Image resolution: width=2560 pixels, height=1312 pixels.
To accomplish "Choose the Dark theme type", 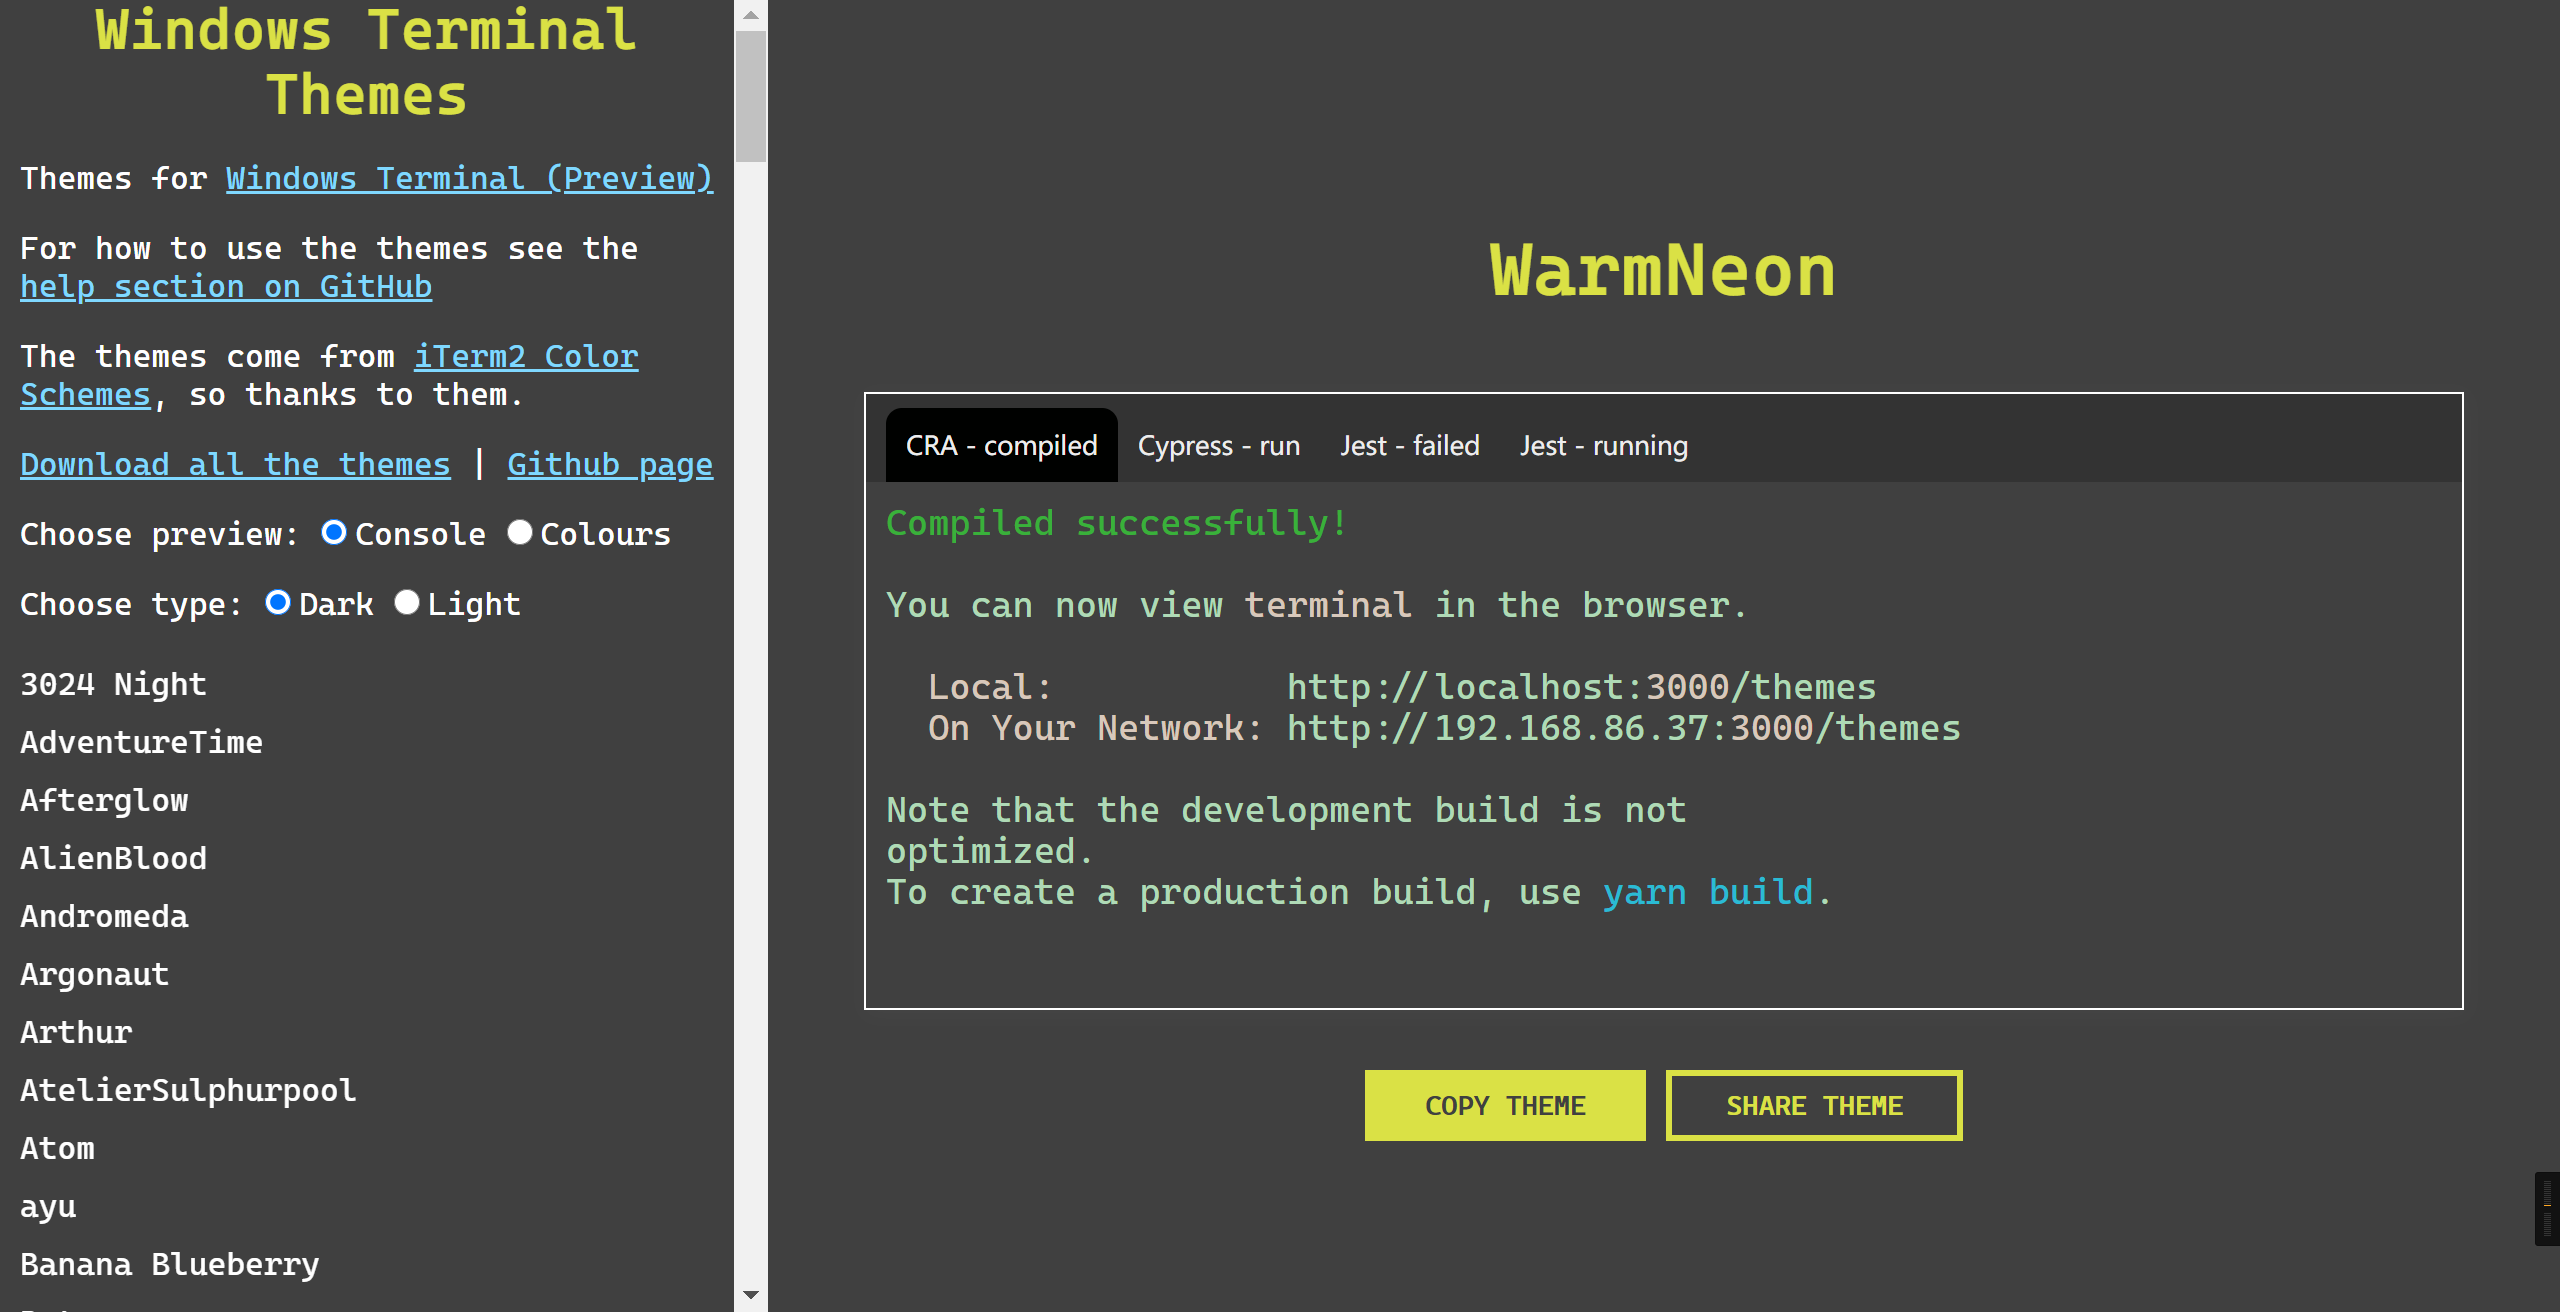I will tap(278, 603).
